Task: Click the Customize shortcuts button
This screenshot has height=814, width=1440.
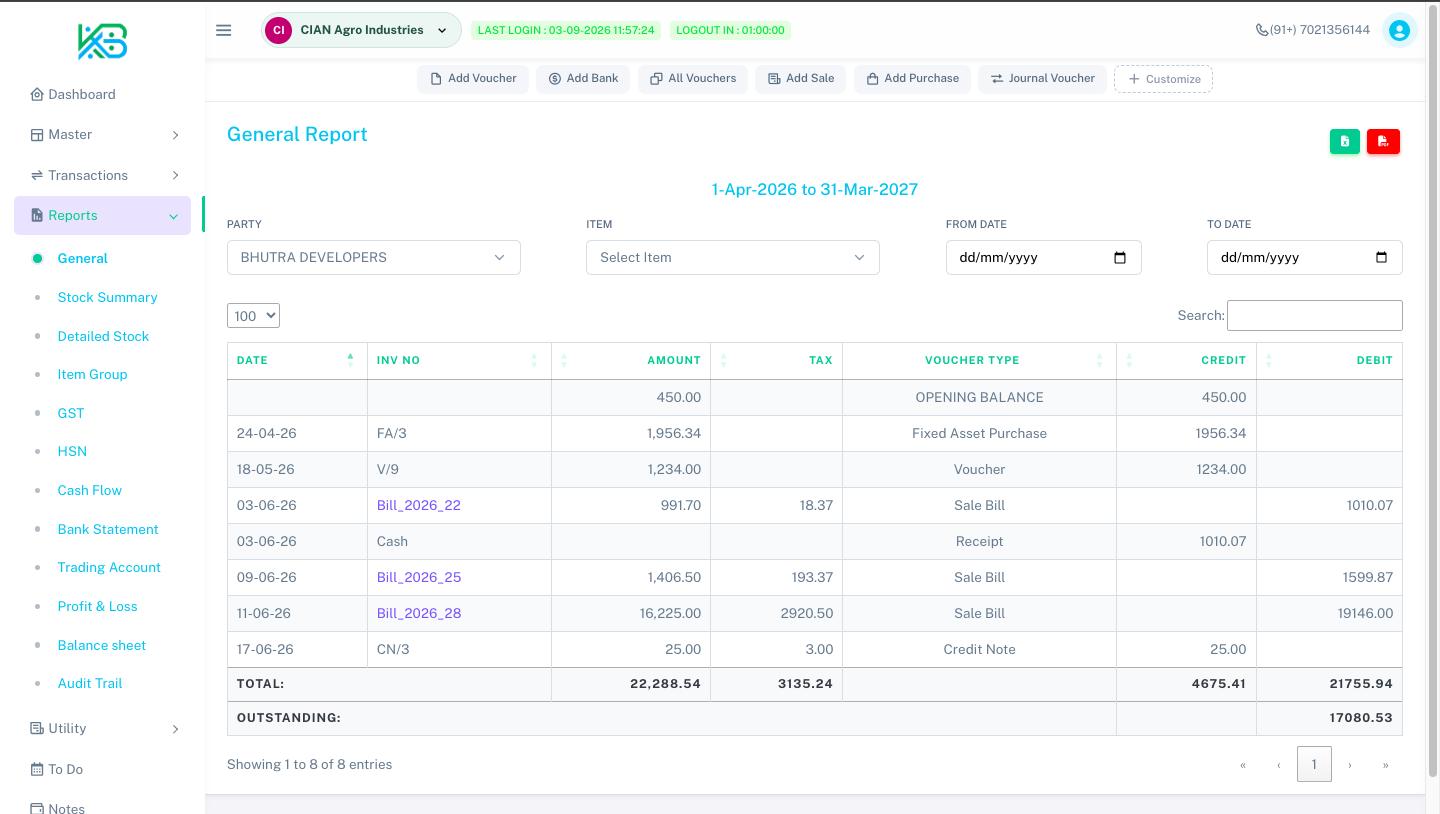Action: point(1163,79)
